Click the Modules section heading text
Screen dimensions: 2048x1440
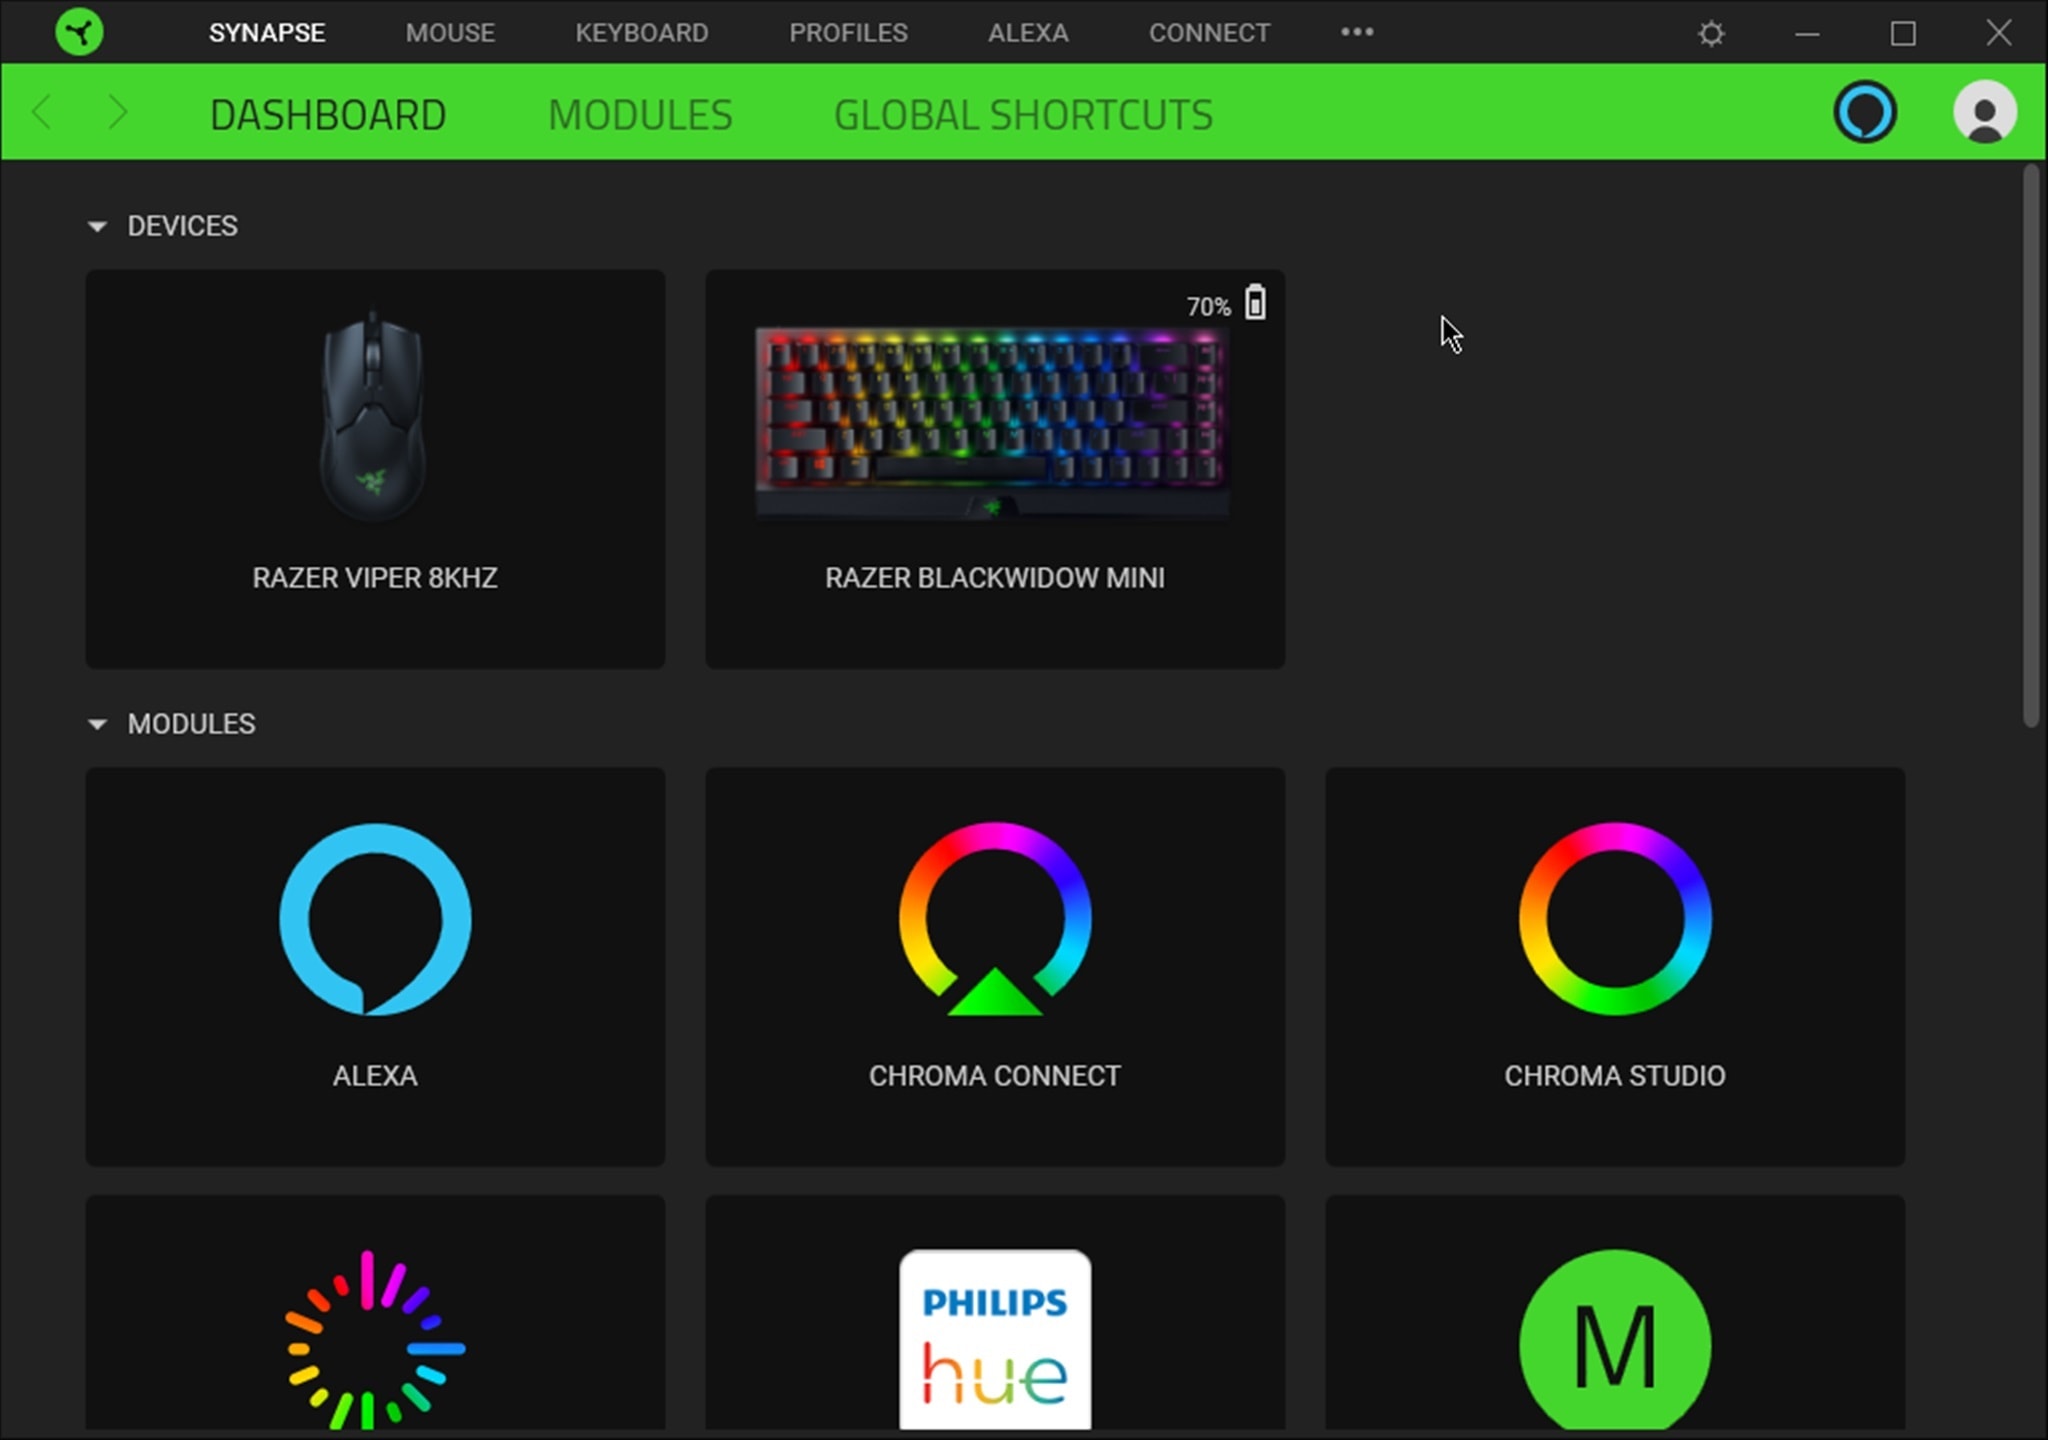click(192, 724)
